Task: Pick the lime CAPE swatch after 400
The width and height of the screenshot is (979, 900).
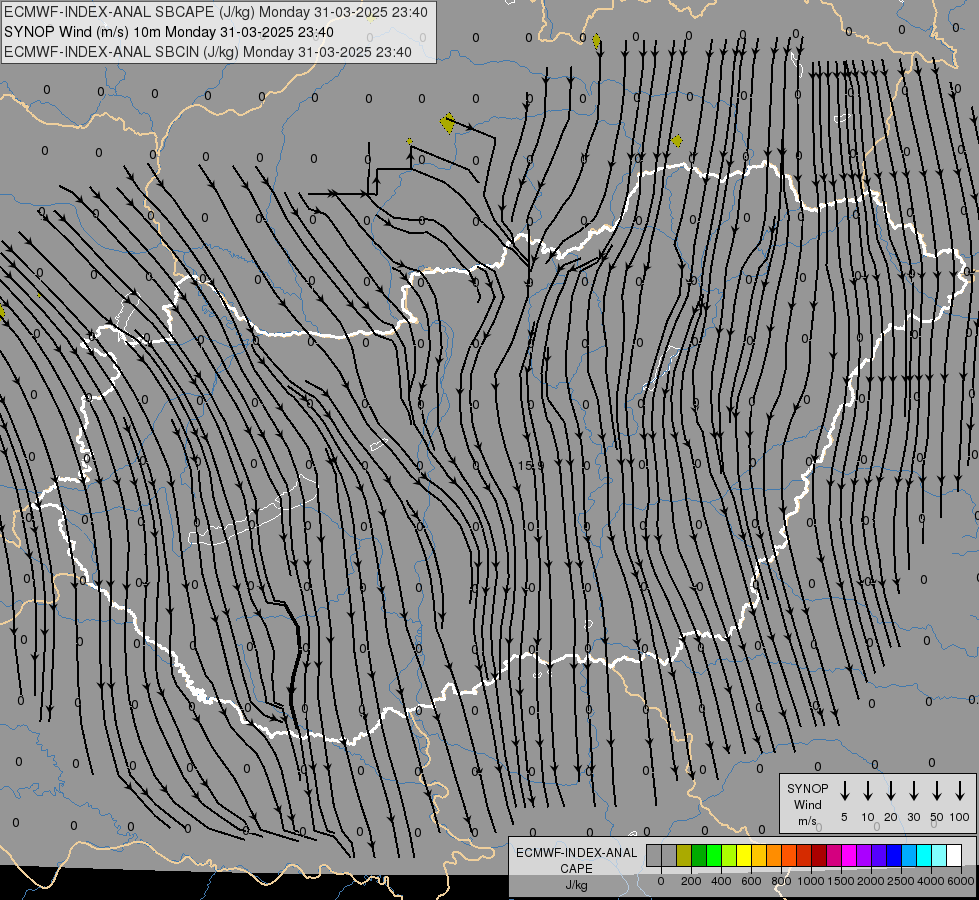Action: (729, 856)
